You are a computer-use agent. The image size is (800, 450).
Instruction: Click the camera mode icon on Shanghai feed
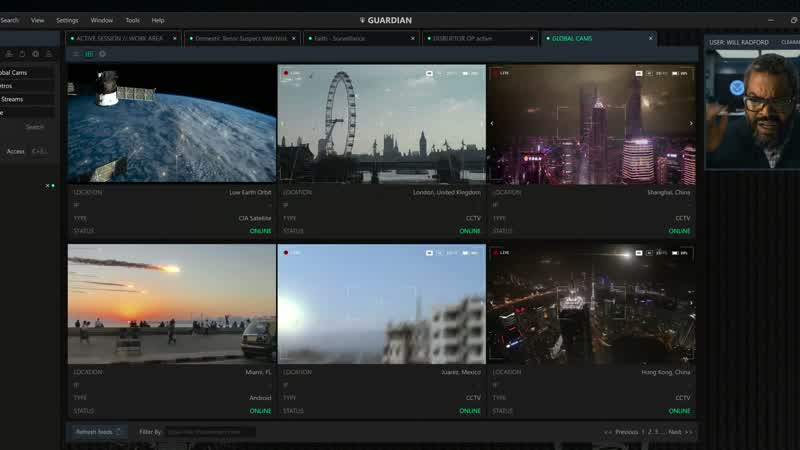[x=639, y=73]
